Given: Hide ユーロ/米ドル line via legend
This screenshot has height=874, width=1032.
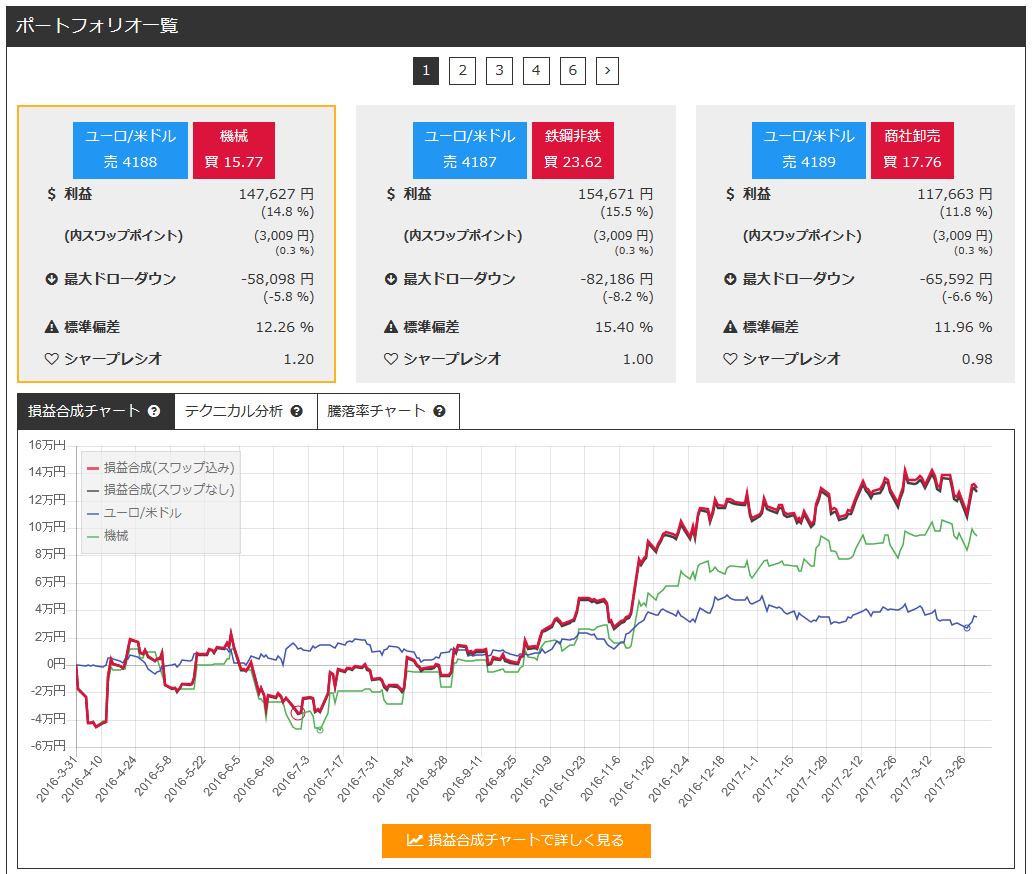Looking at the screenshot, I should [142, 513].
